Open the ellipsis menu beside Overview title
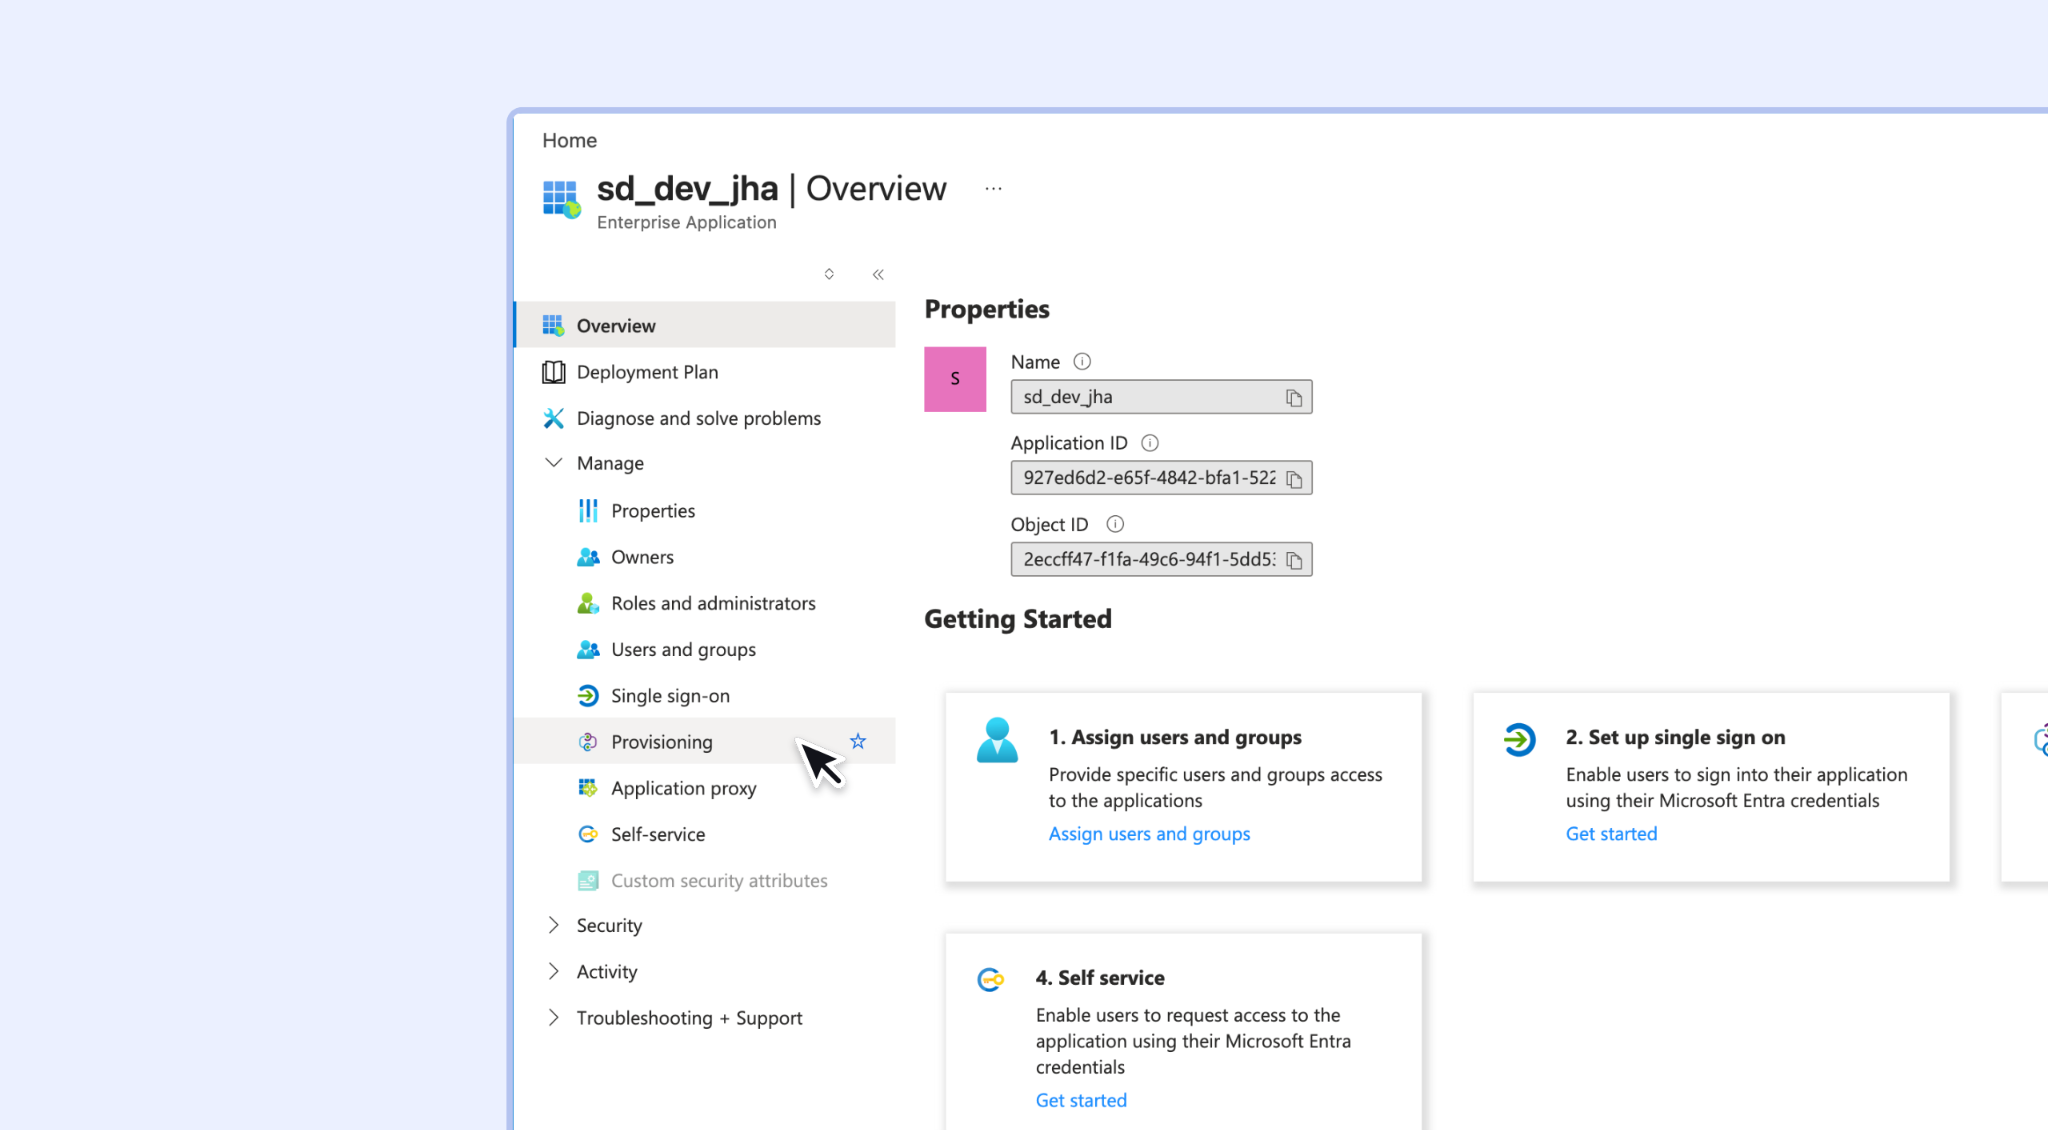The image size is (2048, 1130). point(993,188)
